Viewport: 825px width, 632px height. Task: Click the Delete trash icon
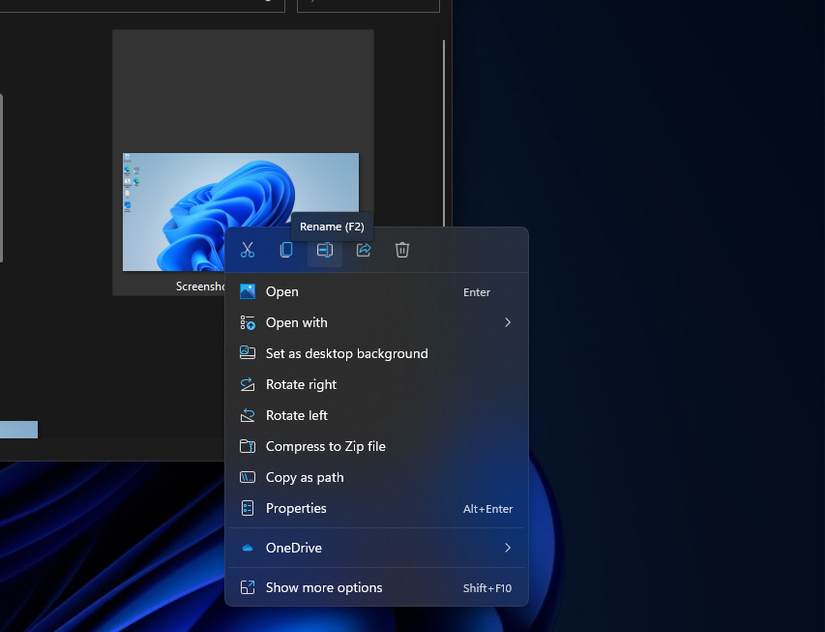(402, 250)
